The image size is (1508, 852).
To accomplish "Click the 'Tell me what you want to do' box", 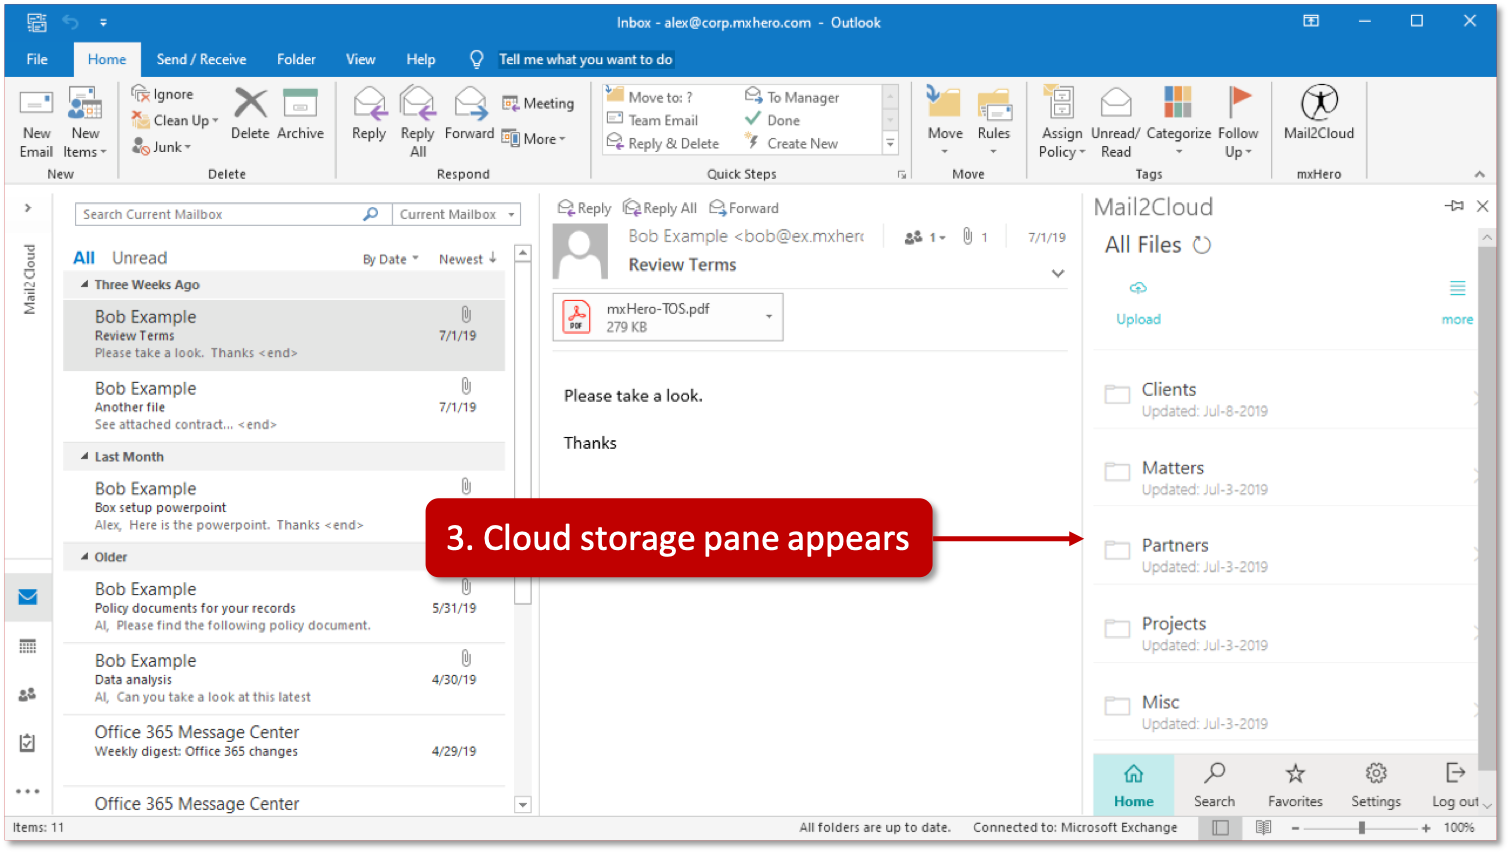I will pyautogui.click(x=585, y=59).
